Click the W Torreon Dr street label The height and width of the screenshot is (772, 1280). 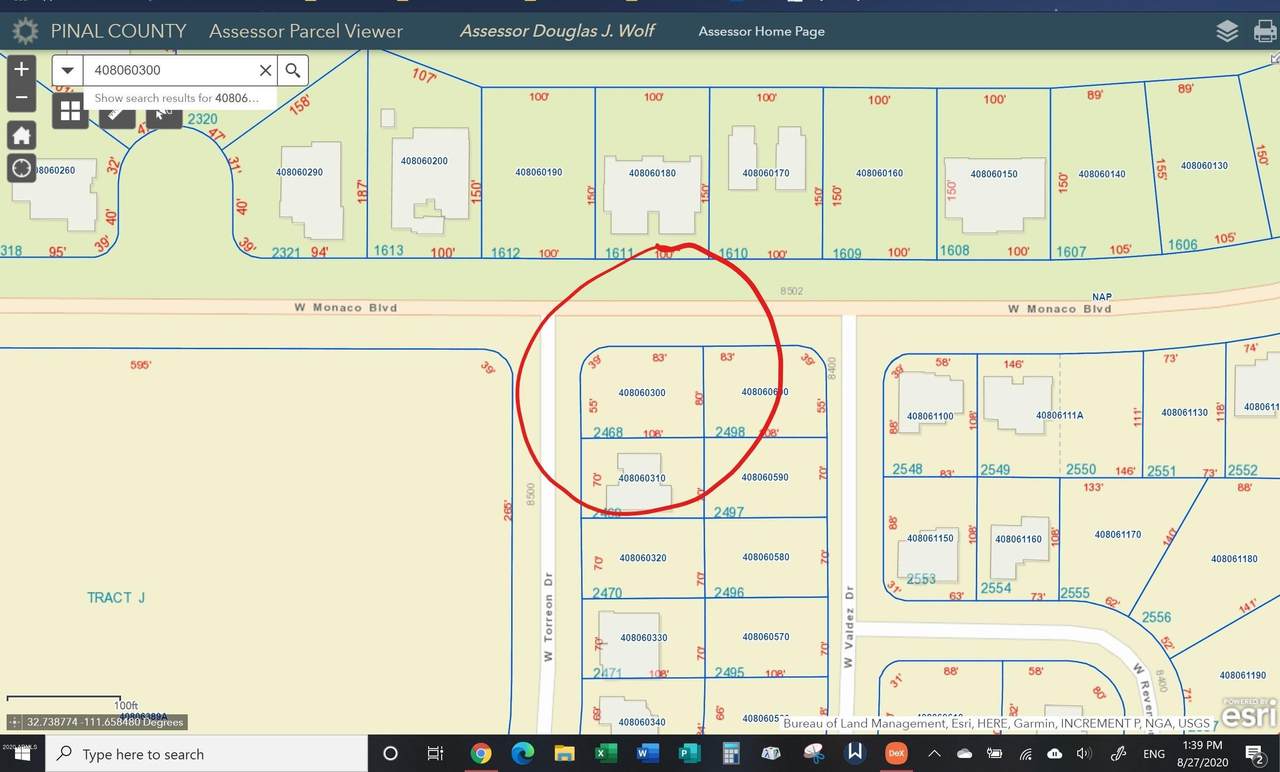[x=548, y=617]
